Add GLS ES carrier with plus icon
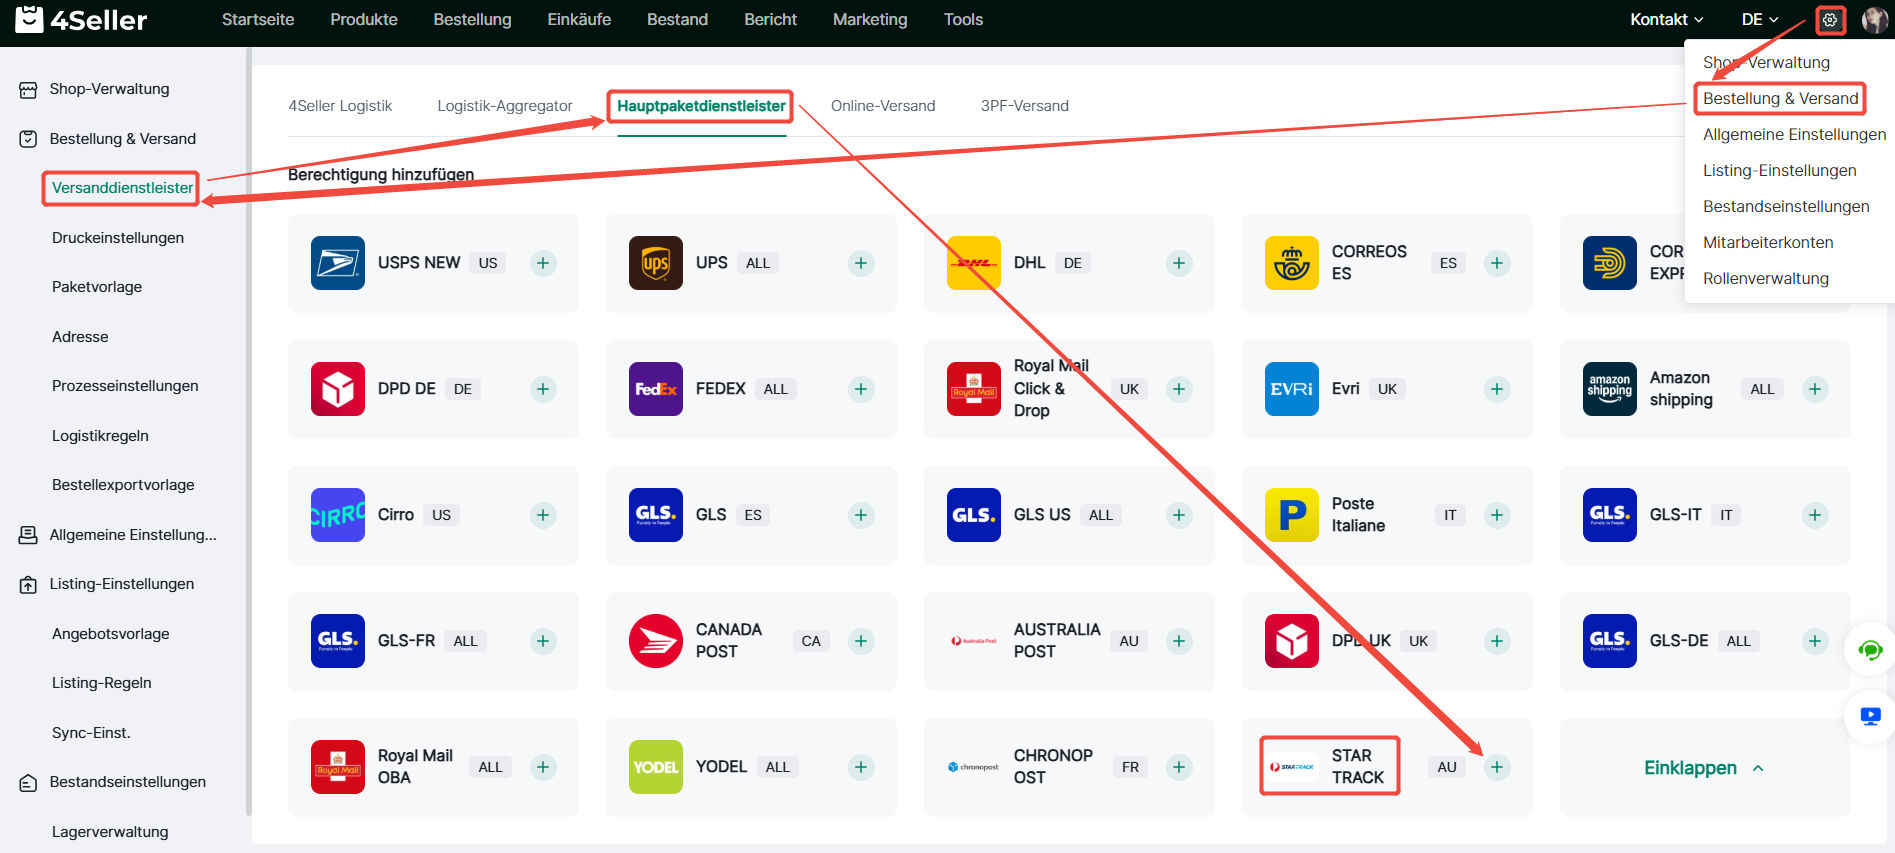1895x853 pixels. tap(861, 515)
